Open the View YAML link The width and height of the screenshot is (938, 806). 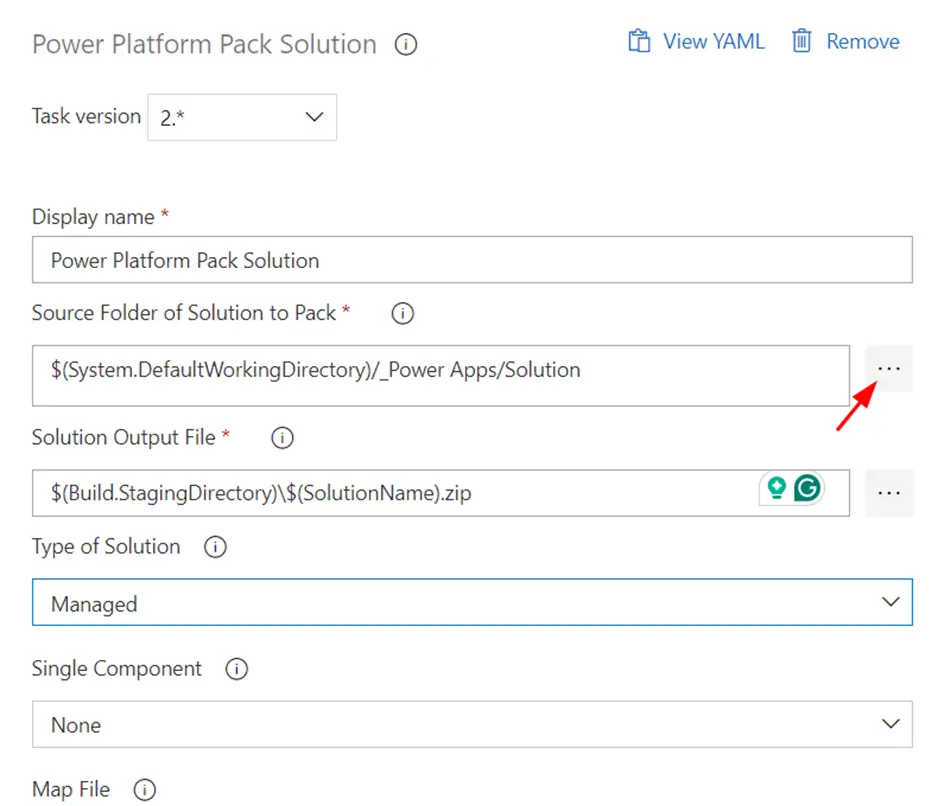tap(714, 41)
